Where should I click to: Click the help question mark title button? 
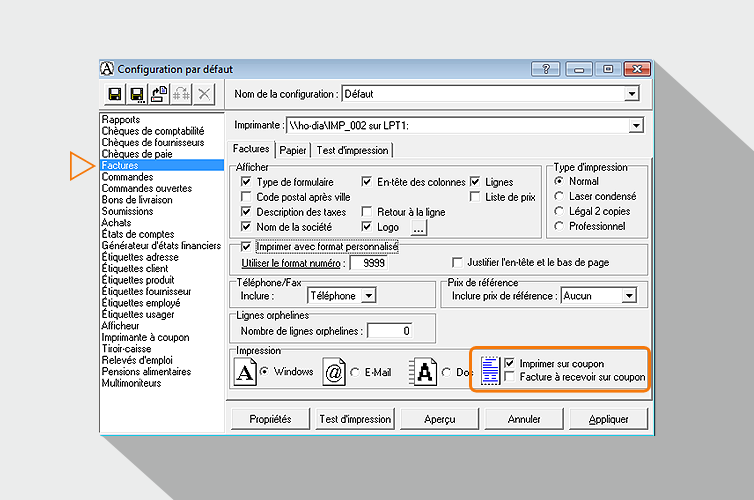tap(546, 69)
